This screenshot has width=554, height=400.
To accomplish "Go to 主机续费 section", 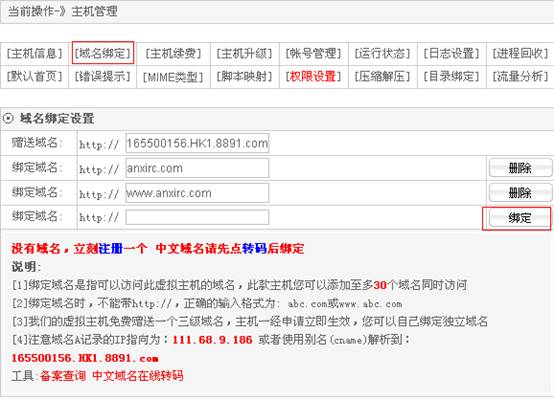I will (173, 53).
